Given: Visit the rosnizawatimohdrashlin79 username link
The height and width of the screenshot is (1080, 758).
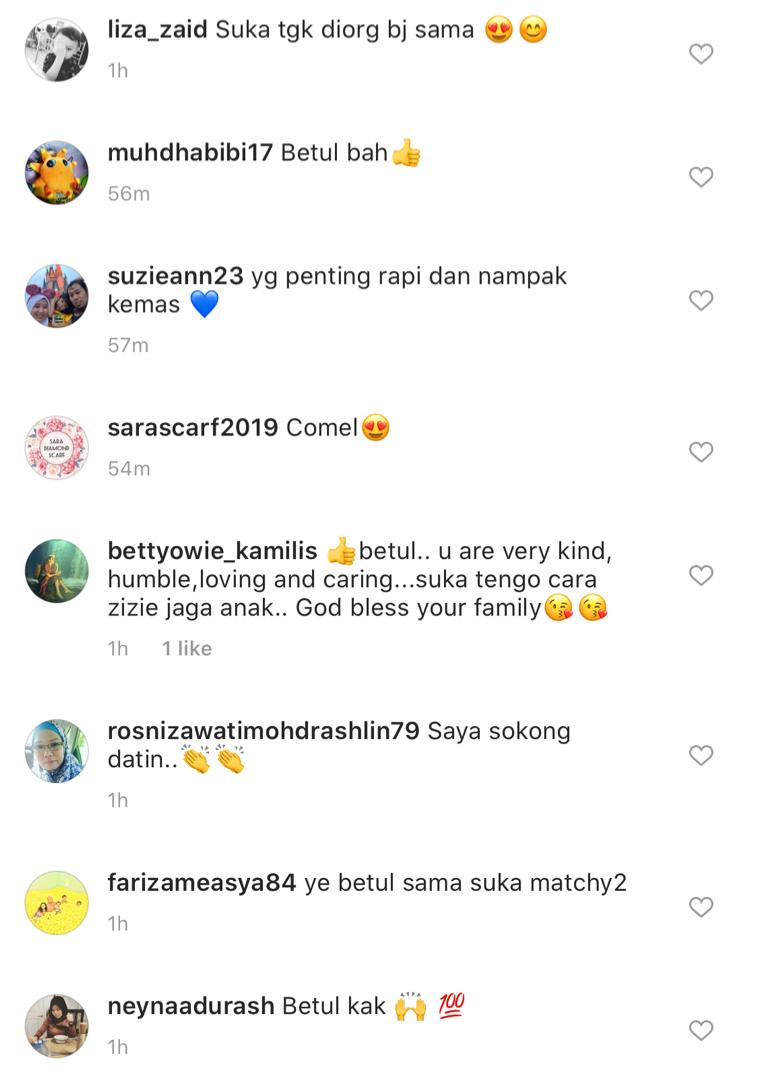Looking at the screenshot, I should (263, 731).
